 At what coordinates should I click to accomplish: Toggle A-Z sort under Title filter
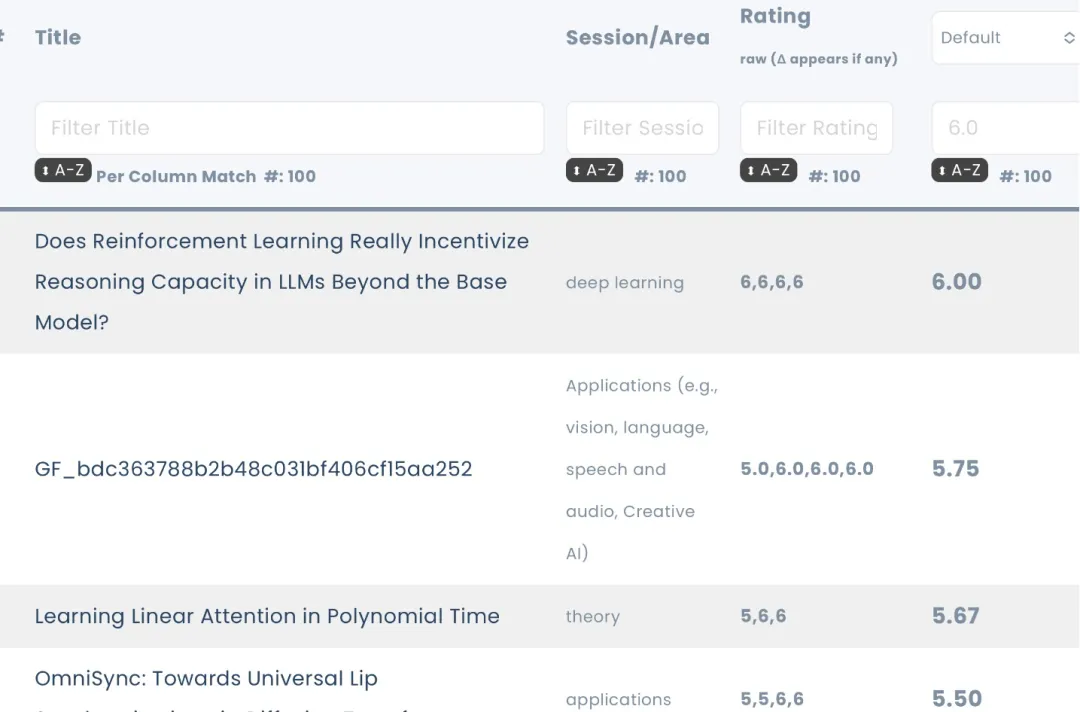[x=63, y=170]
